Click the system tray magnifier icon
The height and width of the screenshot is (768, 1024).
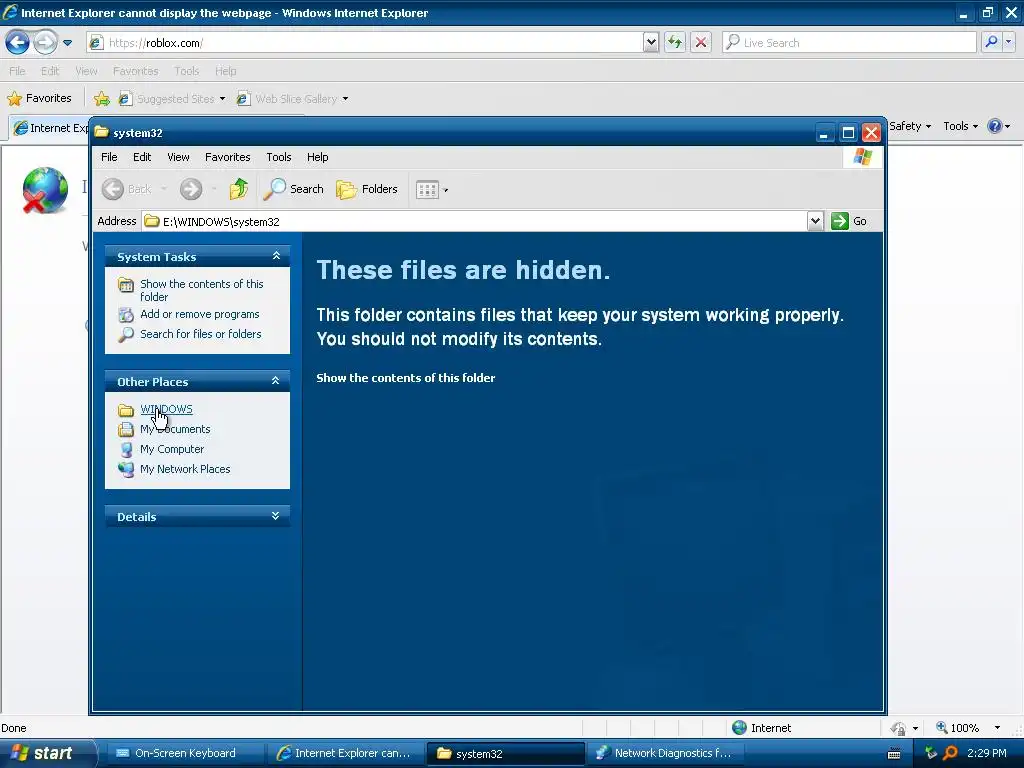tap(950, 753)
